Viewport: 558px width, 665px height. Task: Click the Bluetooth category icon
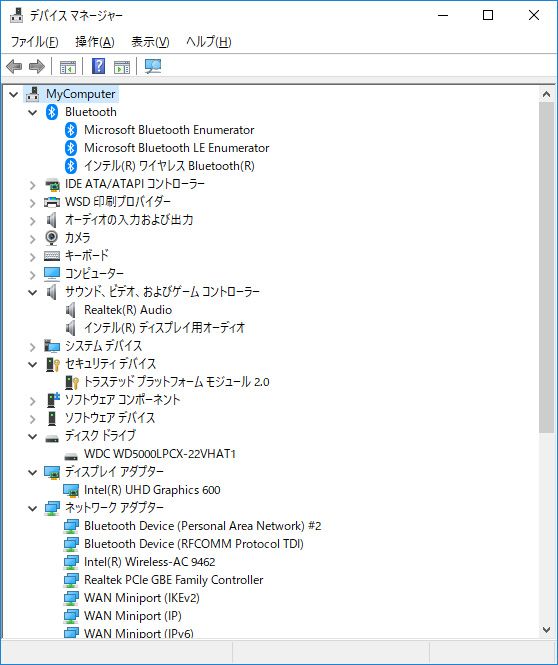coord(52,112)
